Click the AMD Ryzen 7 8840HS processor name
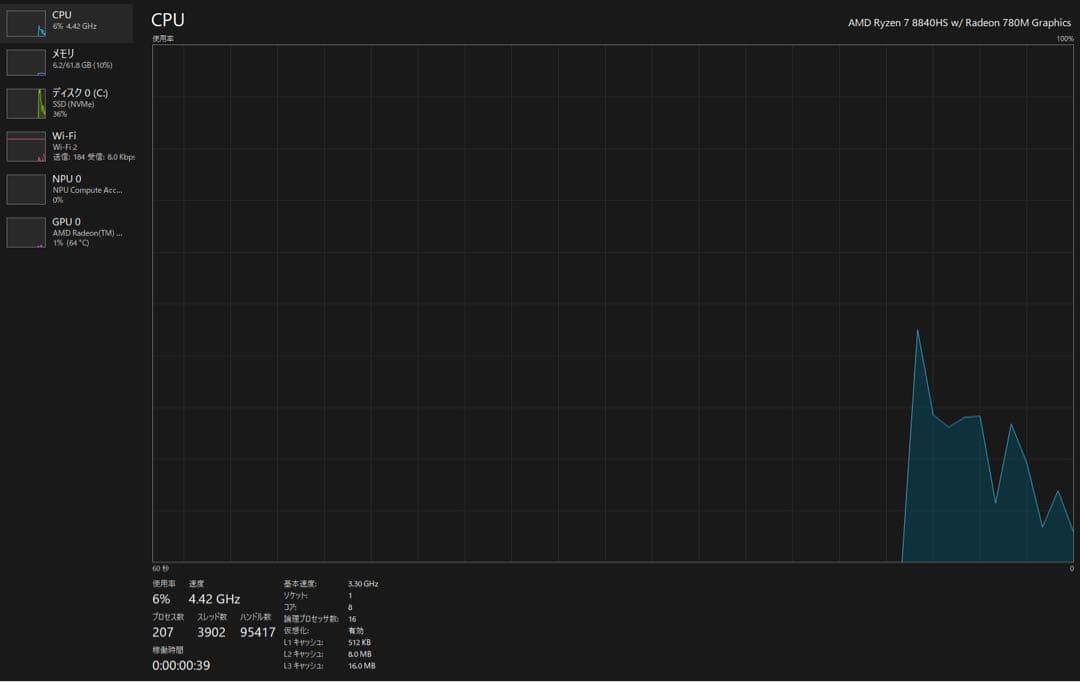The width and height of the screenshot is (1080, 682). pyautogui.click(x=959, y=23)
